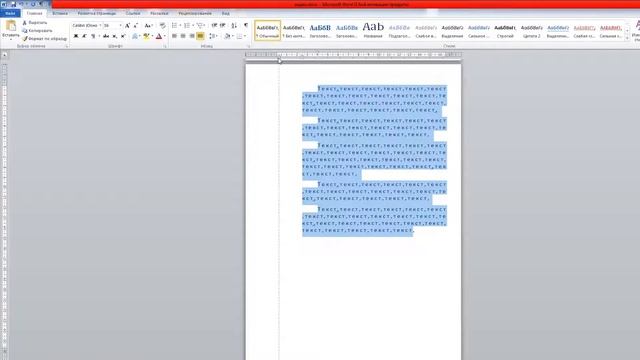Image resolution: width=640 pixels, height=360 pixels.
Task: Click the multilevel list icon
Action: tap(200, 26)
